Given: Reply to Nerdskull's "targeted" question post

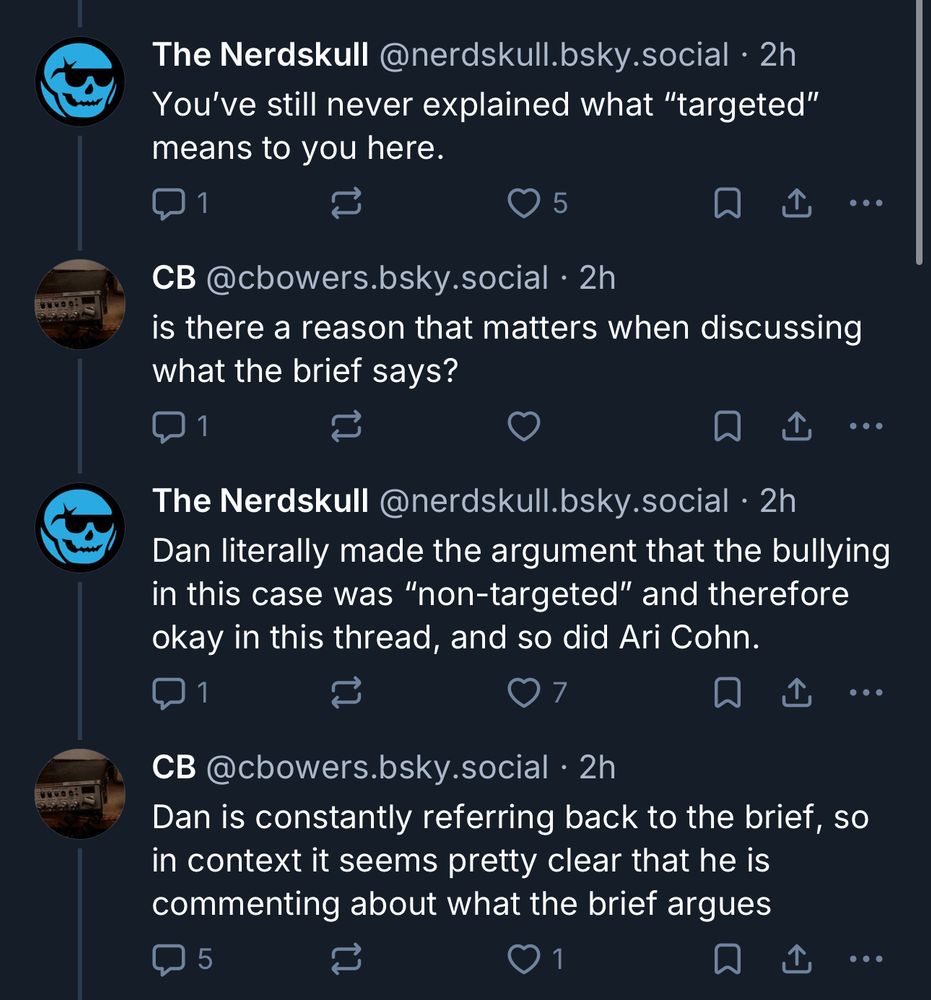Looking at the screenshot, I should coord(178,204).
